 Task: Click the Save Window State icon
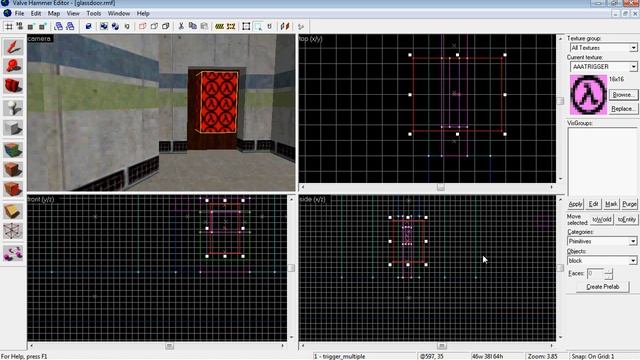(70, 26)
